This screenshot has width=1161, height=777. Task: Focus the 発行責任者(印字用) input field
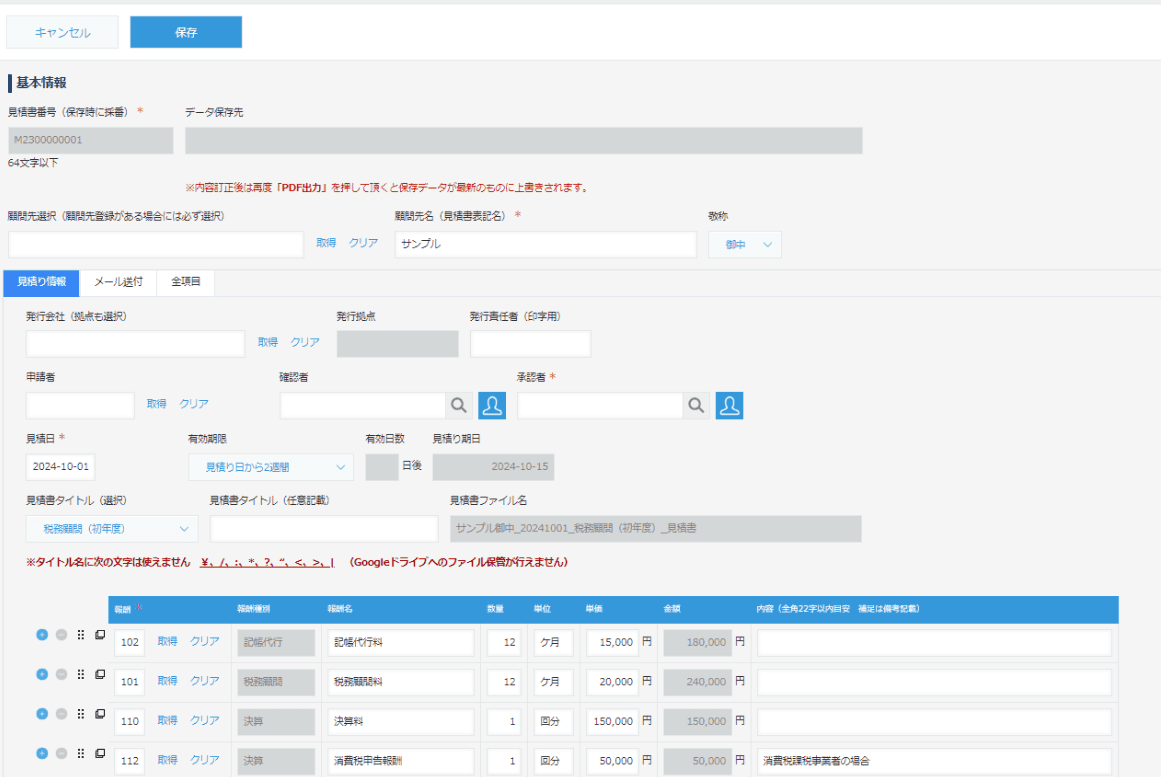(x=530, y=344)
